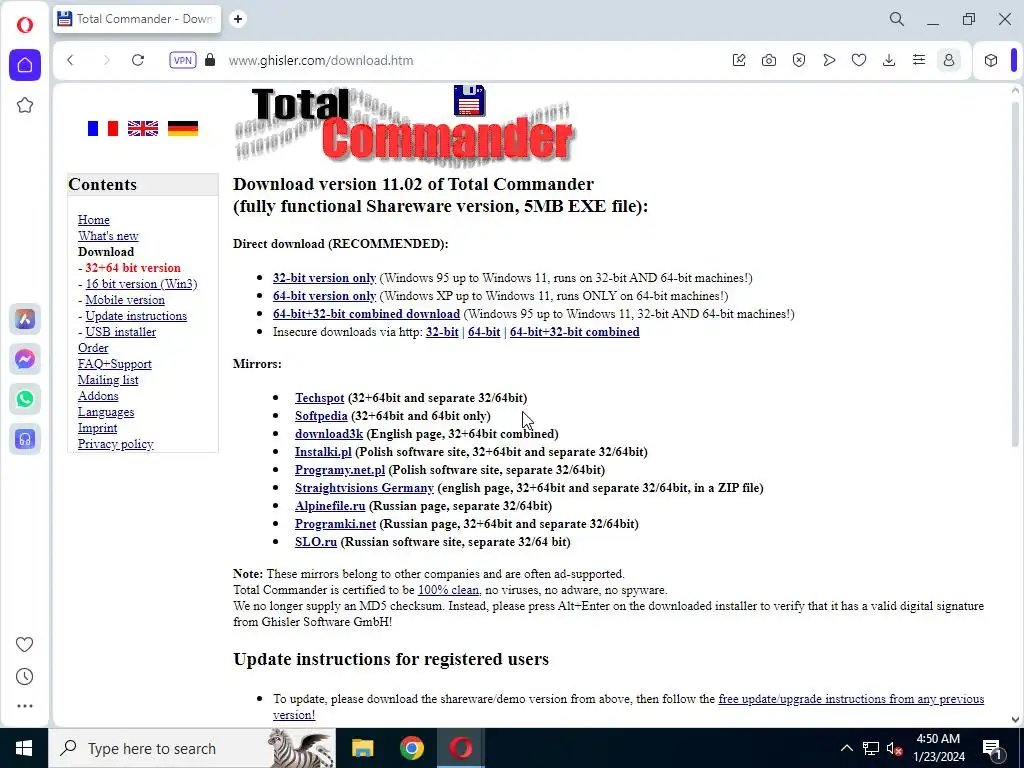Viewport: 1024px width, 768px height.
Task: Add page to bookmarks heart icon
Action: (x=859, y=60)
